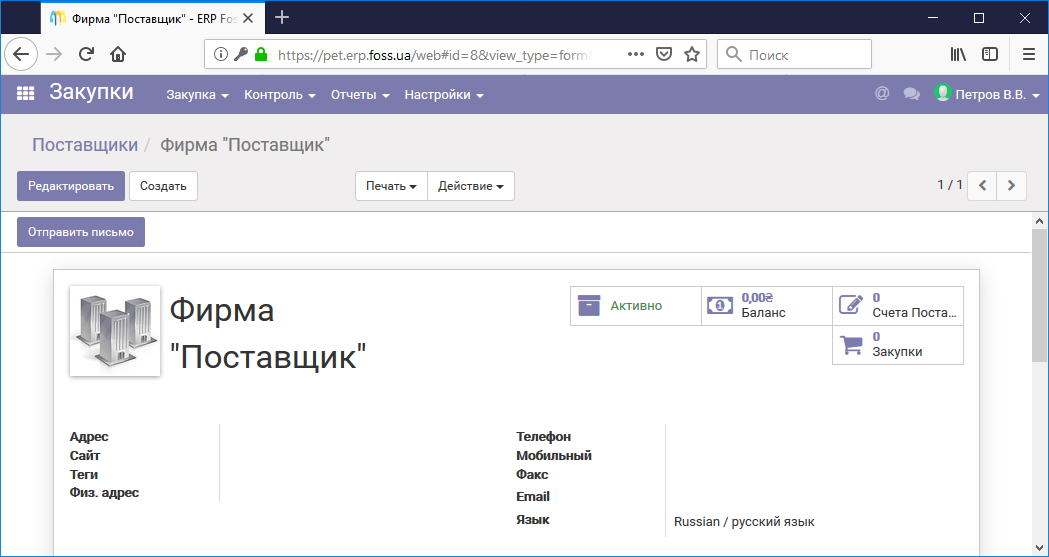
Task: Click the green padlock security icon
Action: click(x=261, y=55)
